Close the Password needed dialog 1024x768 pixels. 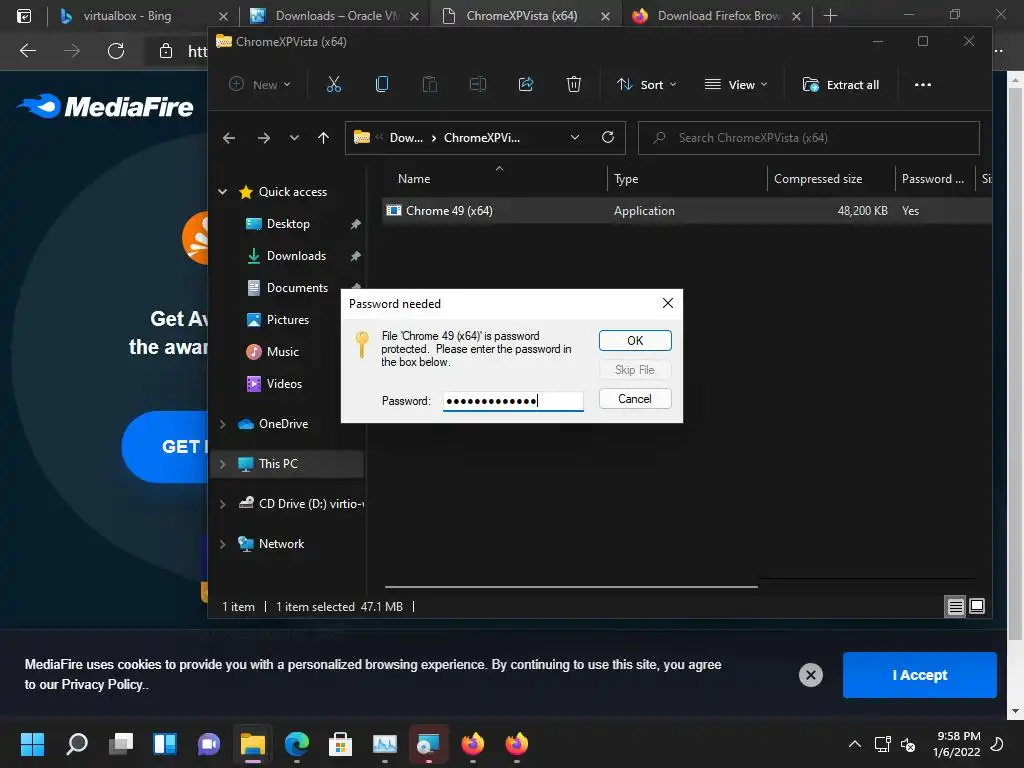[x=667, y=303]
